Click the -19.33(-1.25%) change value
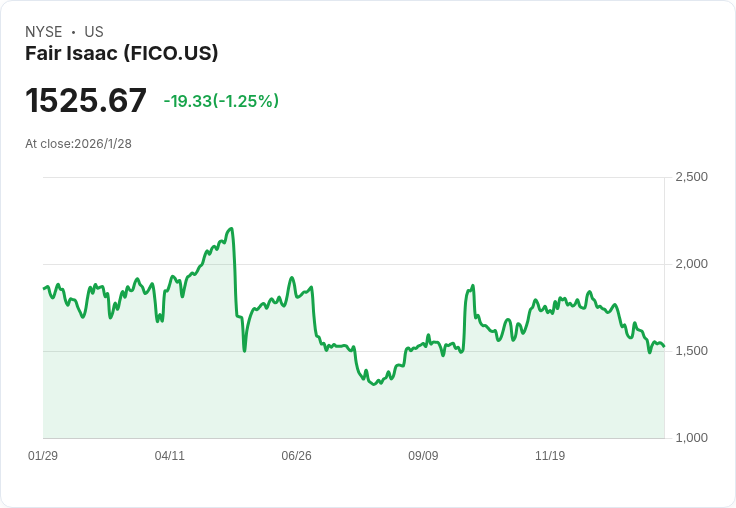The image size is (736, 508). click(221, 101)
